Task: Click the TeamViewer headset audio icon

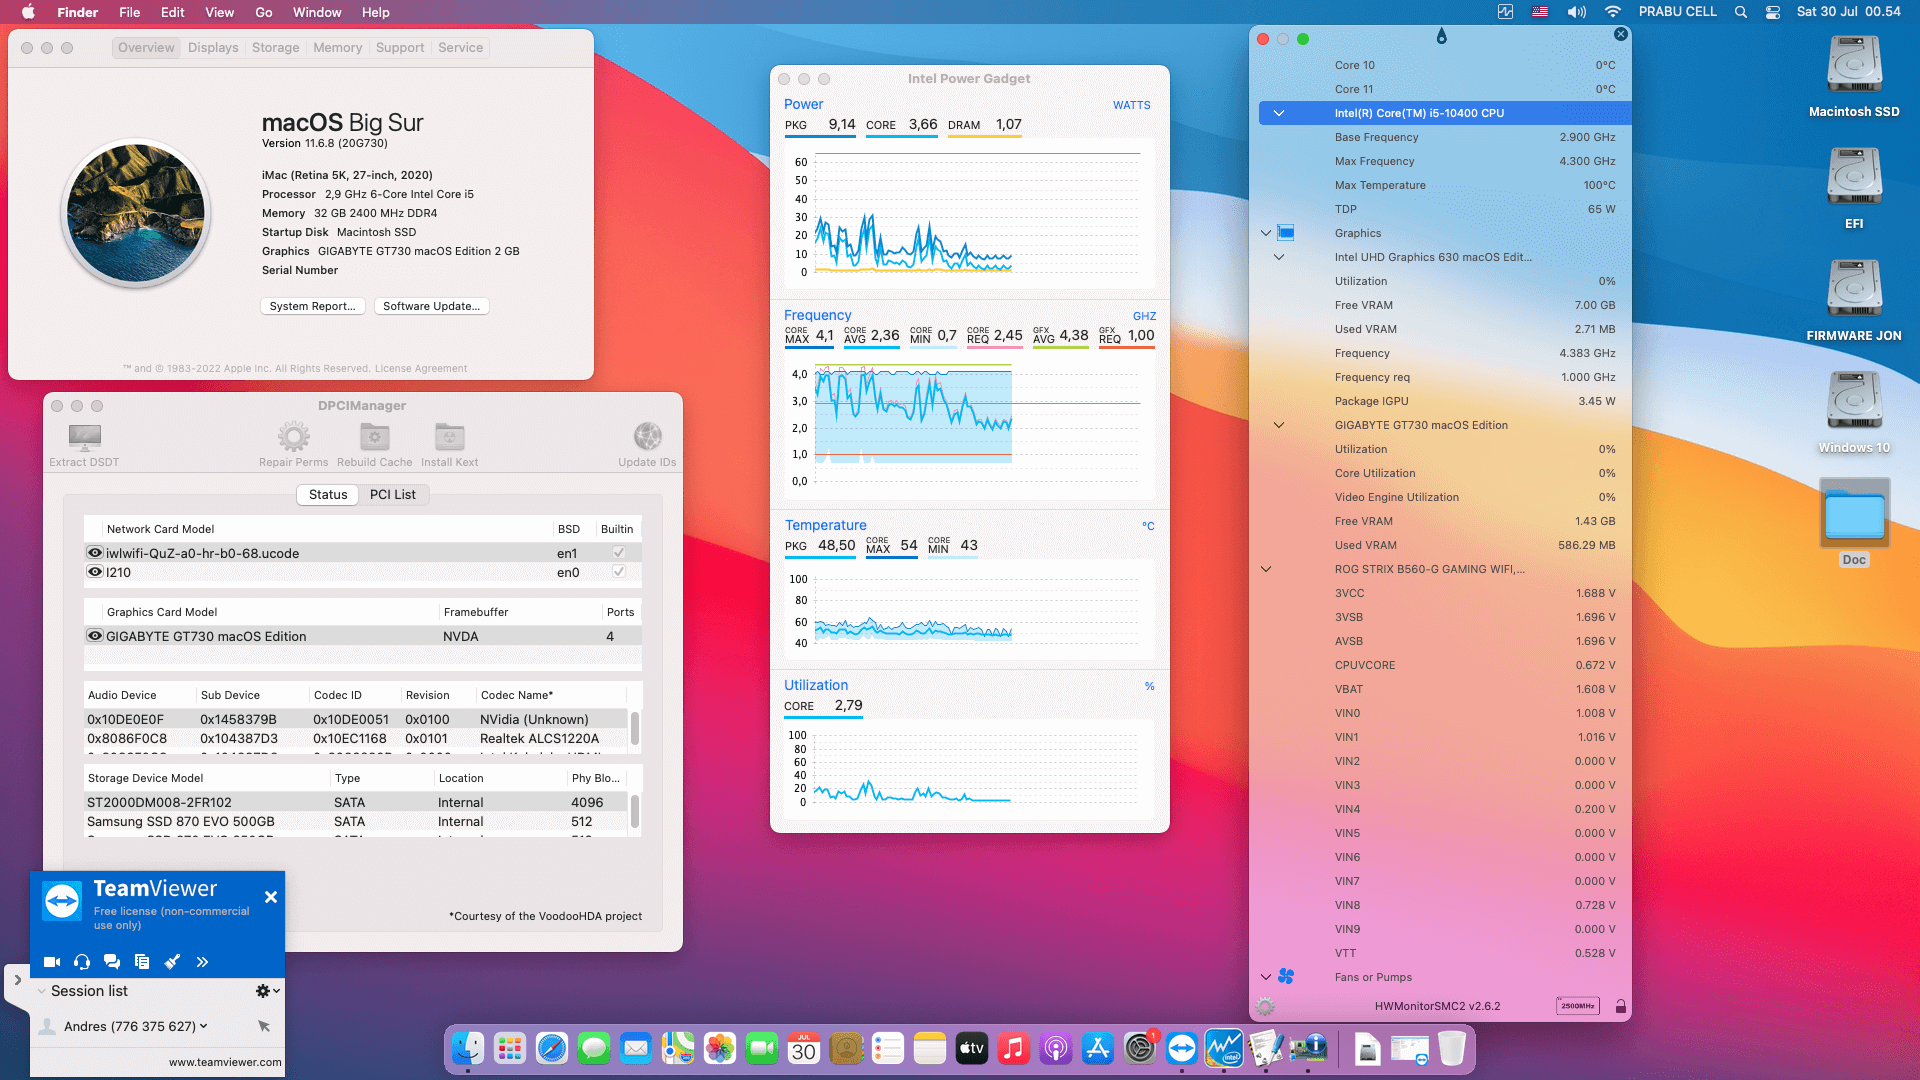Action: (82, 962)
